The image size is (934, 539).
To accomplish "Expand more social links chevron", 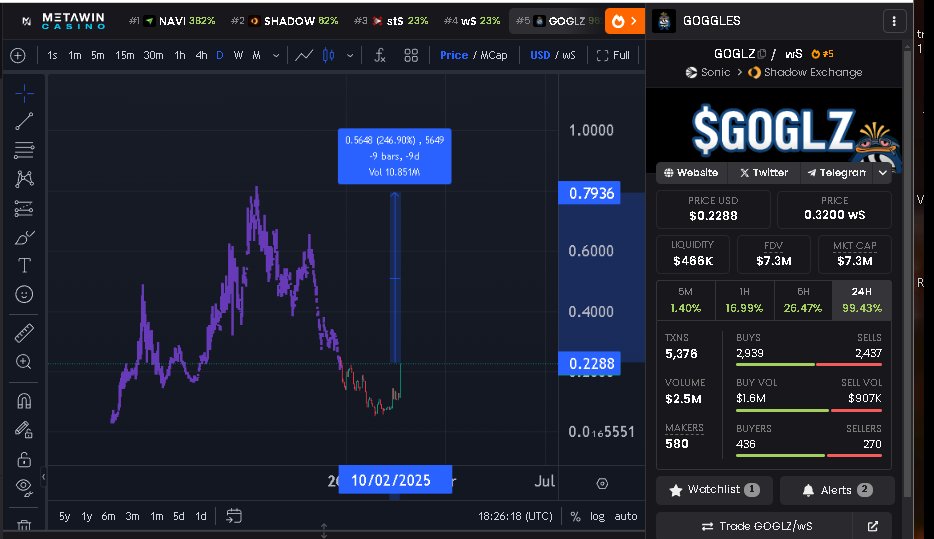I will (883, 173).
